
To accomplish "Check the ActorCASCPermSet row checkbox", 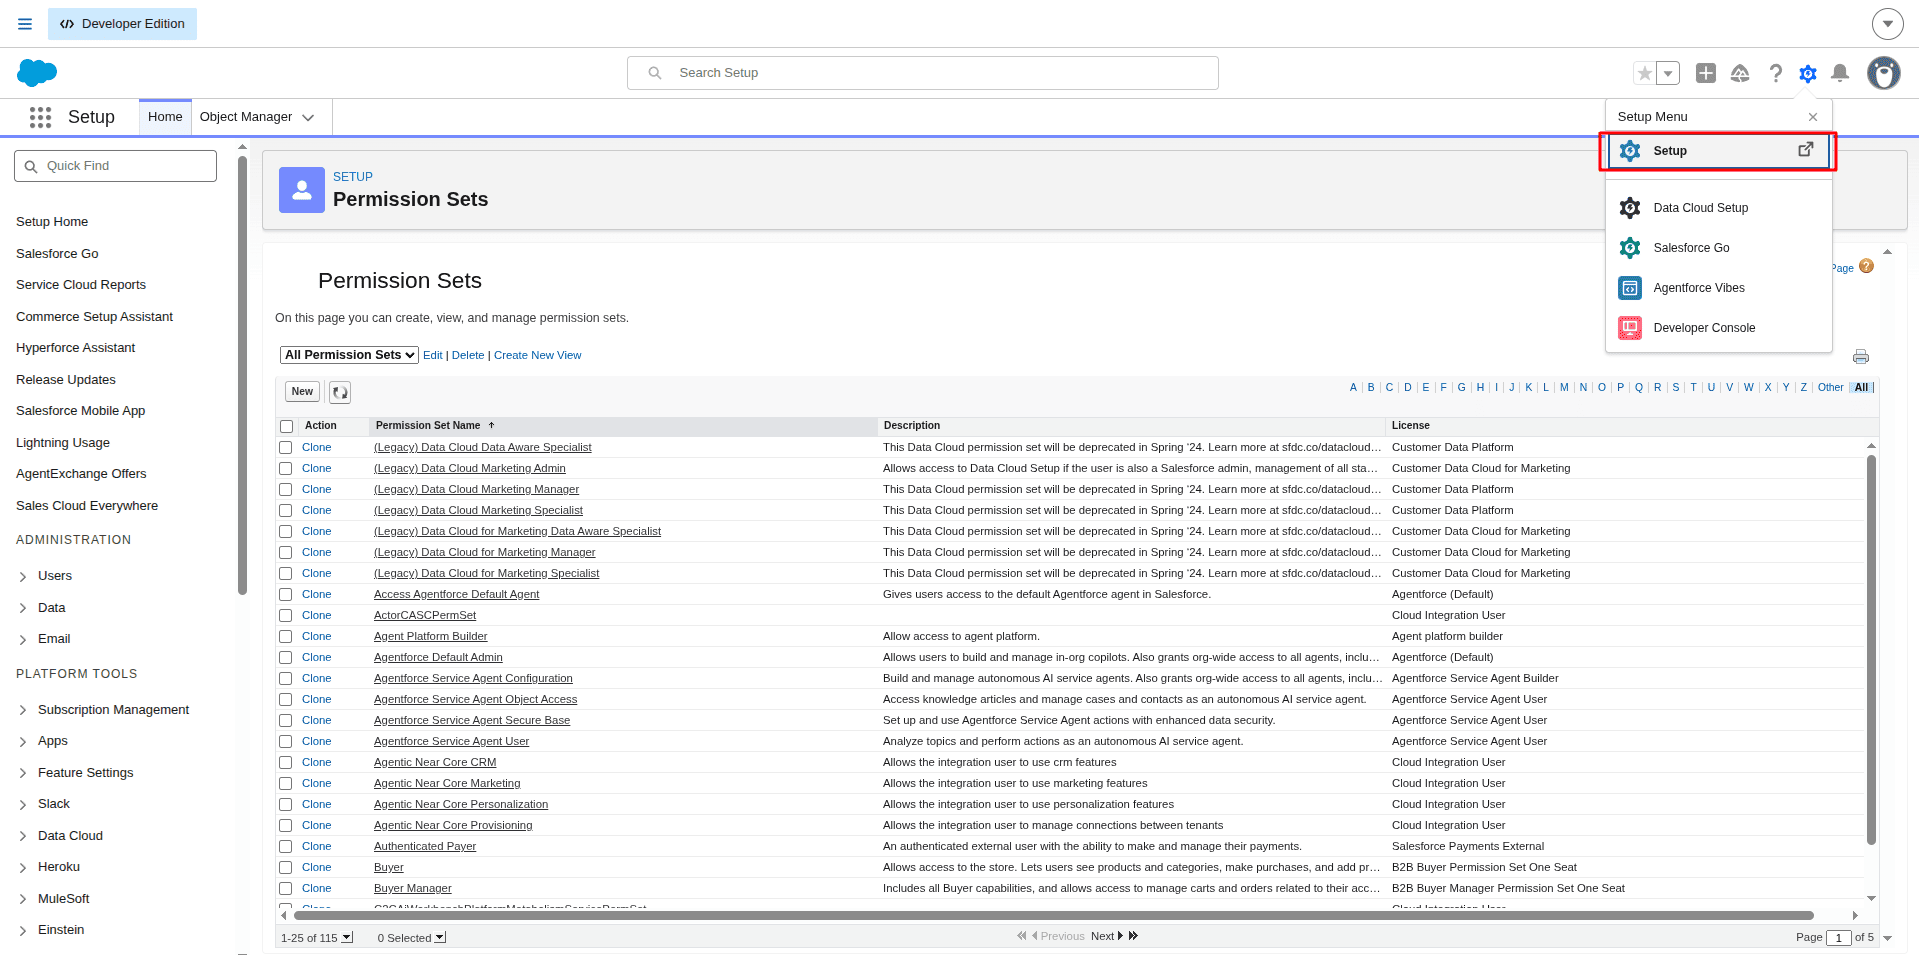I will [x=286, y=616].
